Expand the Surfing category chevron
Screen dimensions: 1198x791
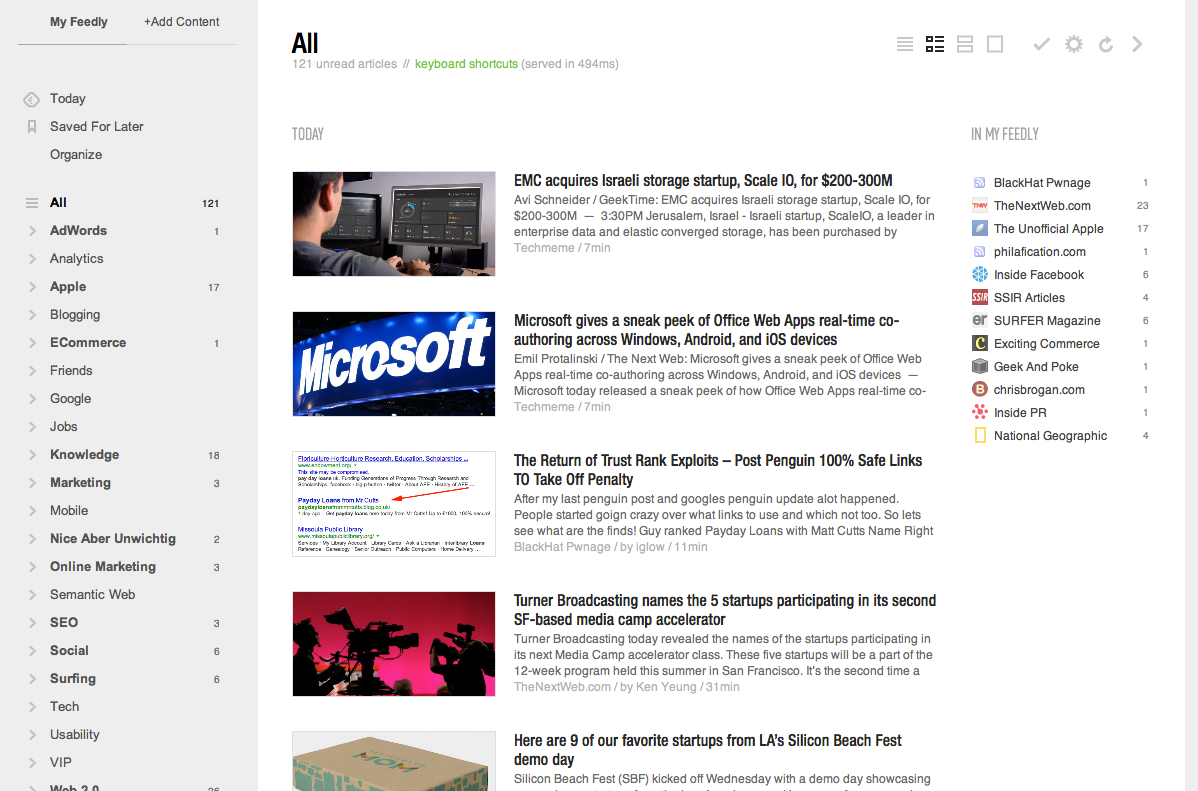point(32,679)
